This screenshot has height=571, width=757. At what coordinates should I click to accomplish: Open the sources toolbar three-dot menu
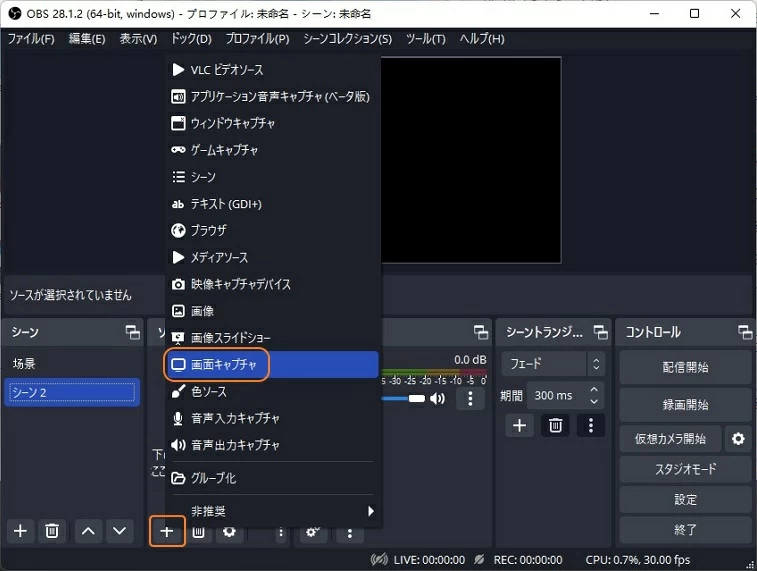pos(281,533)
